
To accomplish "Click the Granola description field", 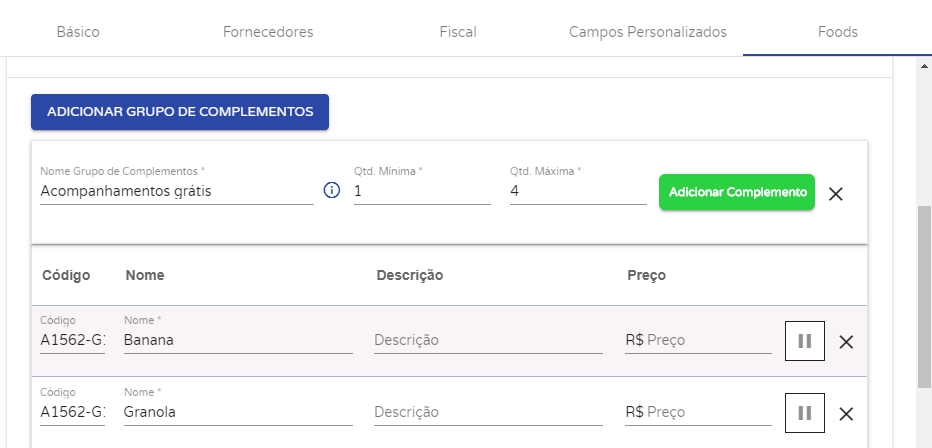I will [x=488, y=412].
